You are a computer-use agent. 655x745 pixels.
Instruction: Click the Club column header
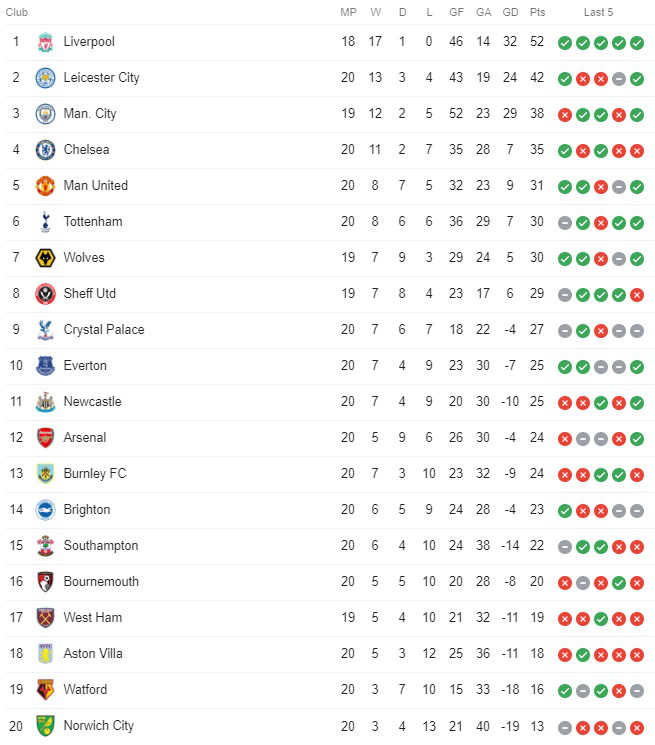(17, 12)
